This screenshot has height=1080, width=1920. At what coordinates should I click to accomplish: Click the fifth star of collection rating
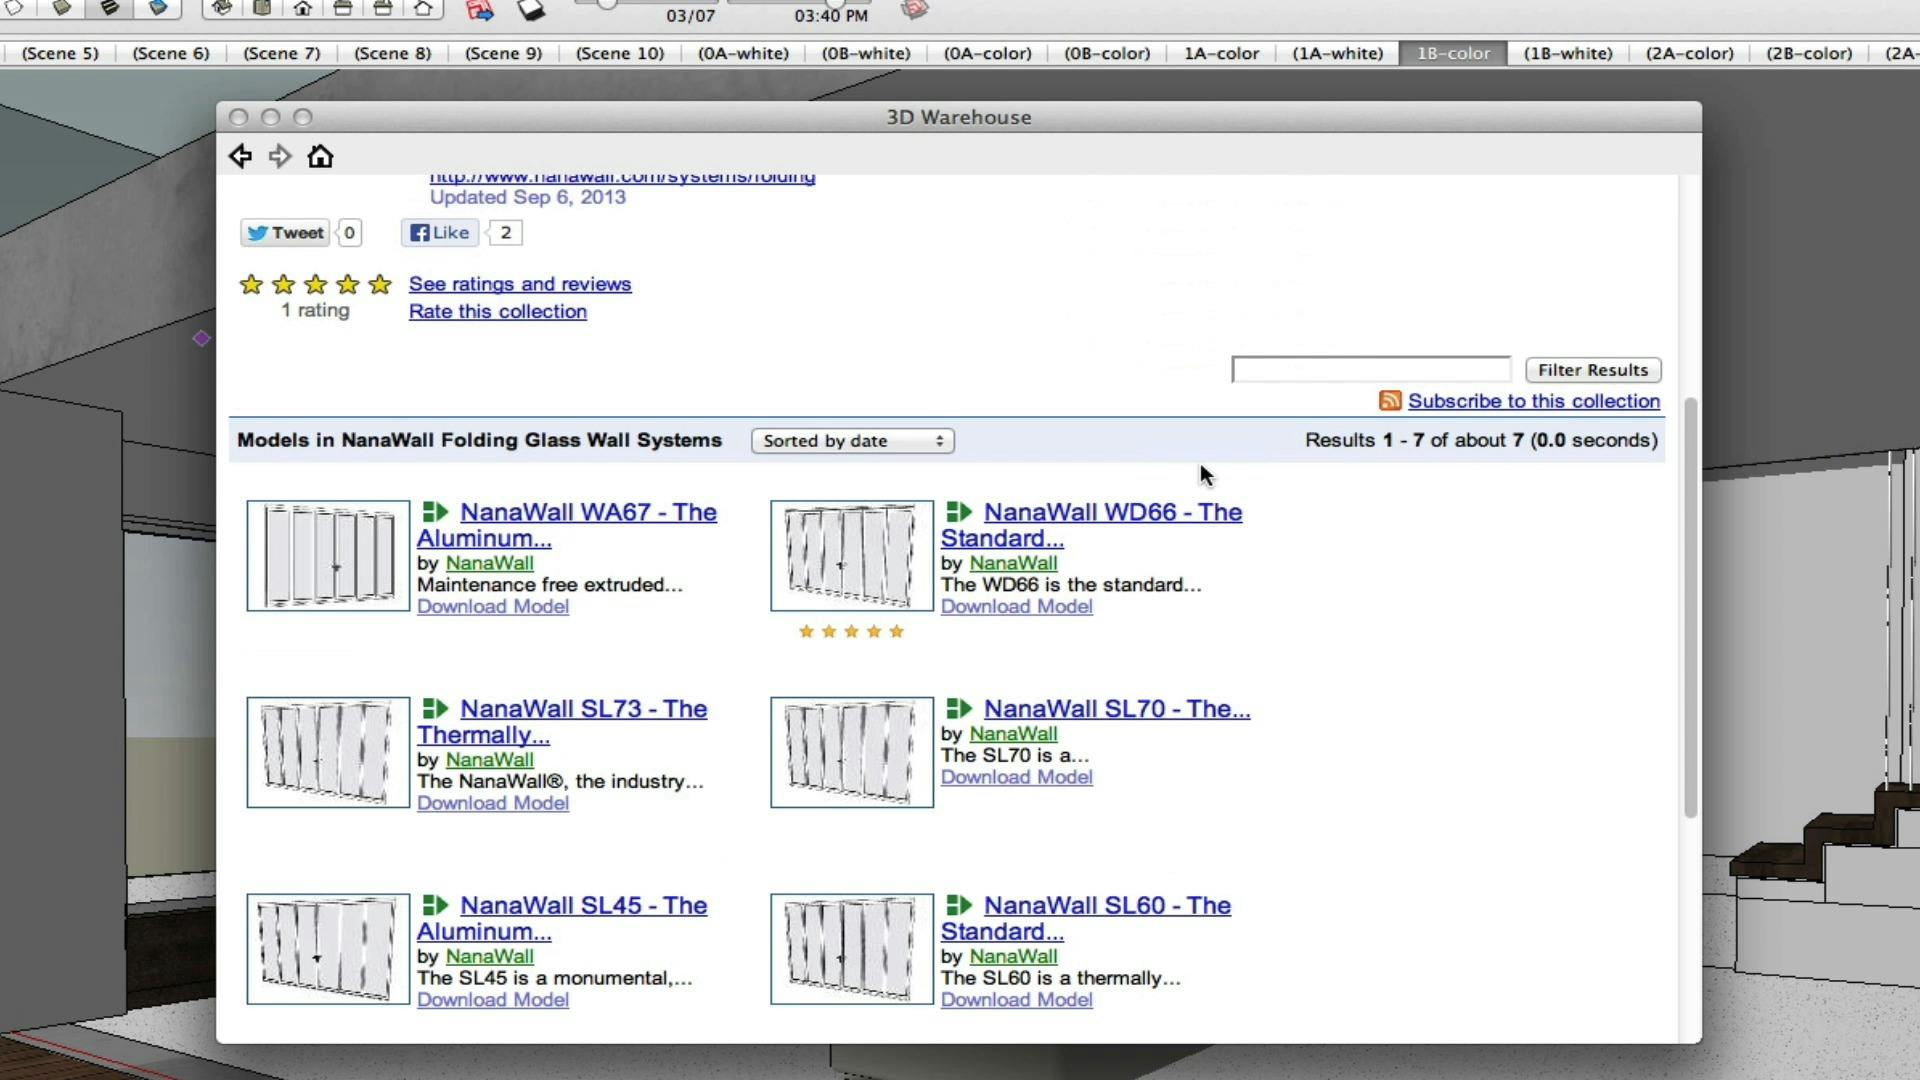[380, 285]
